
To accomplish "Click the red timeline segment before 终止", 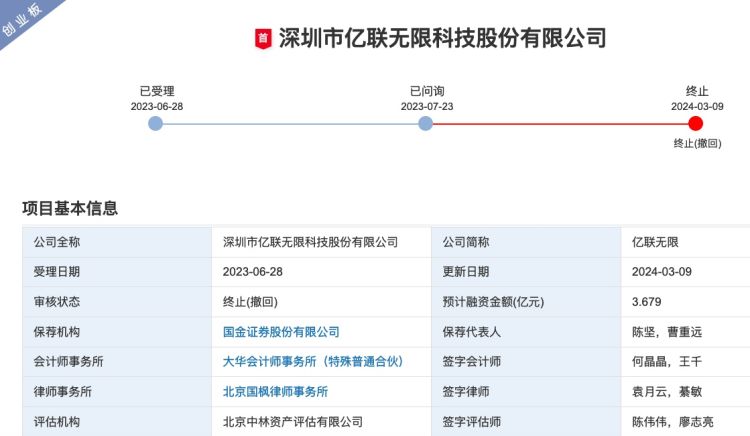I will pyautogui.click(x=560, y=124).
